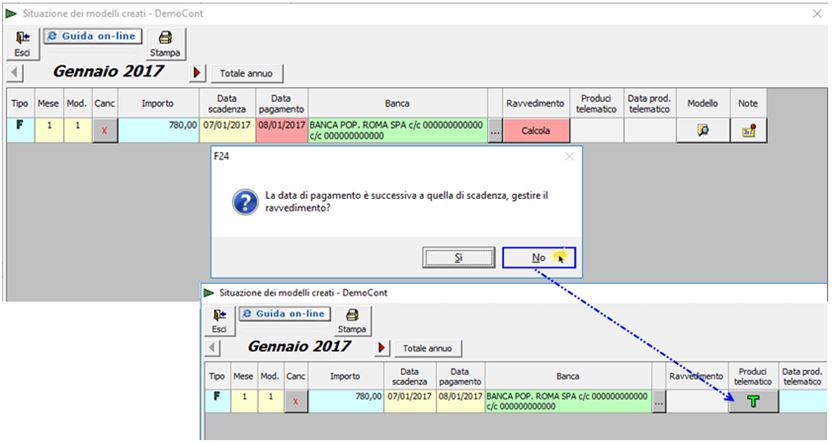Click red X cancel cell in upper window
This screenshot has width=833, height=443.
point(105,131)
